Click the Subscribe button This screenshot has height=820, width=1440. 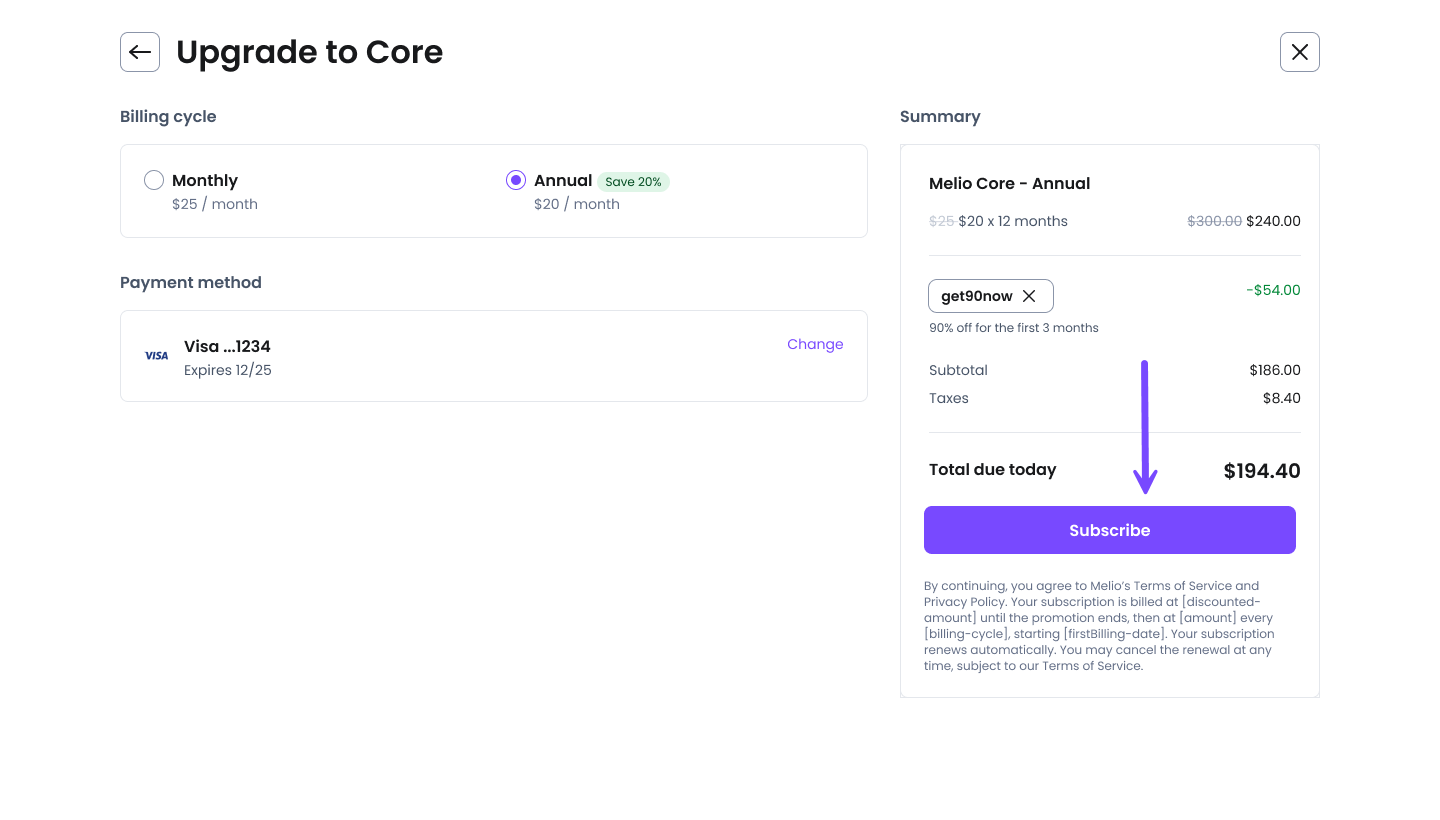click(1109, 530)
